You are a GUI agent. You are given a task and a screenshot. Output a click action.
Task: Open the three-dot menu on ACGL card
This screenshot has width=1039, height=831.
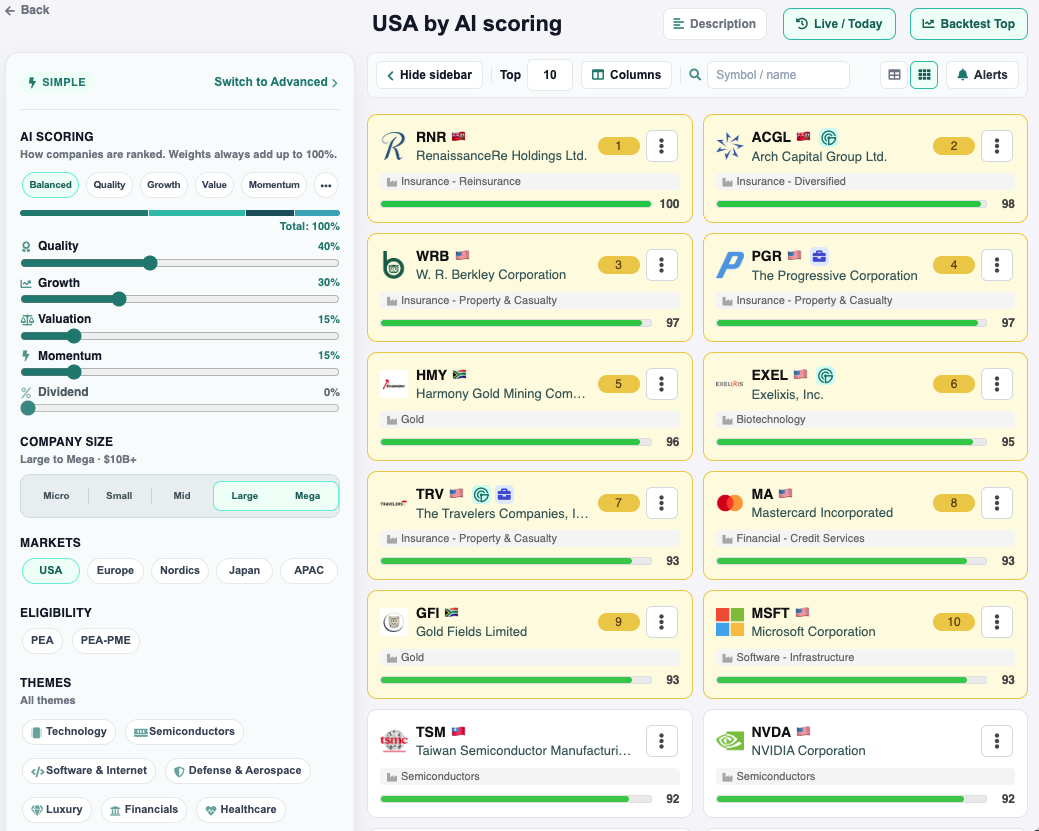click(x=997, y=146)
